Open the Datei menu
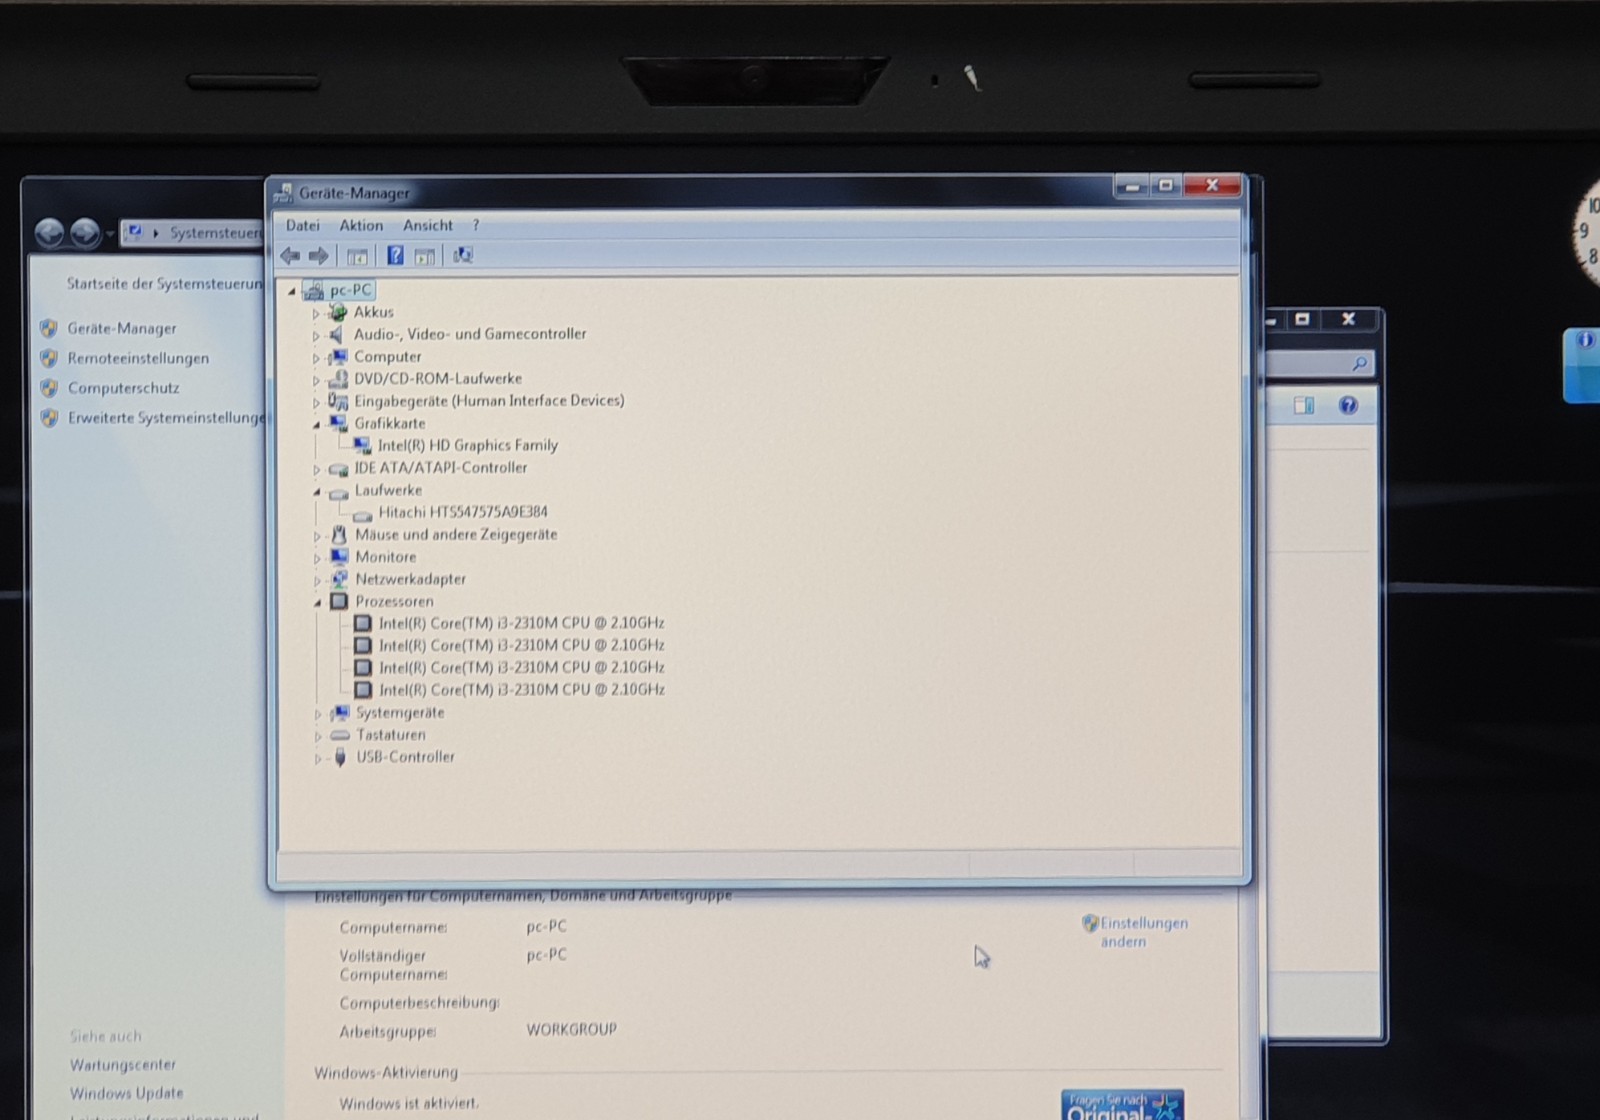The width and height of the screenshot is (1600, 1120). pos(303,226)
